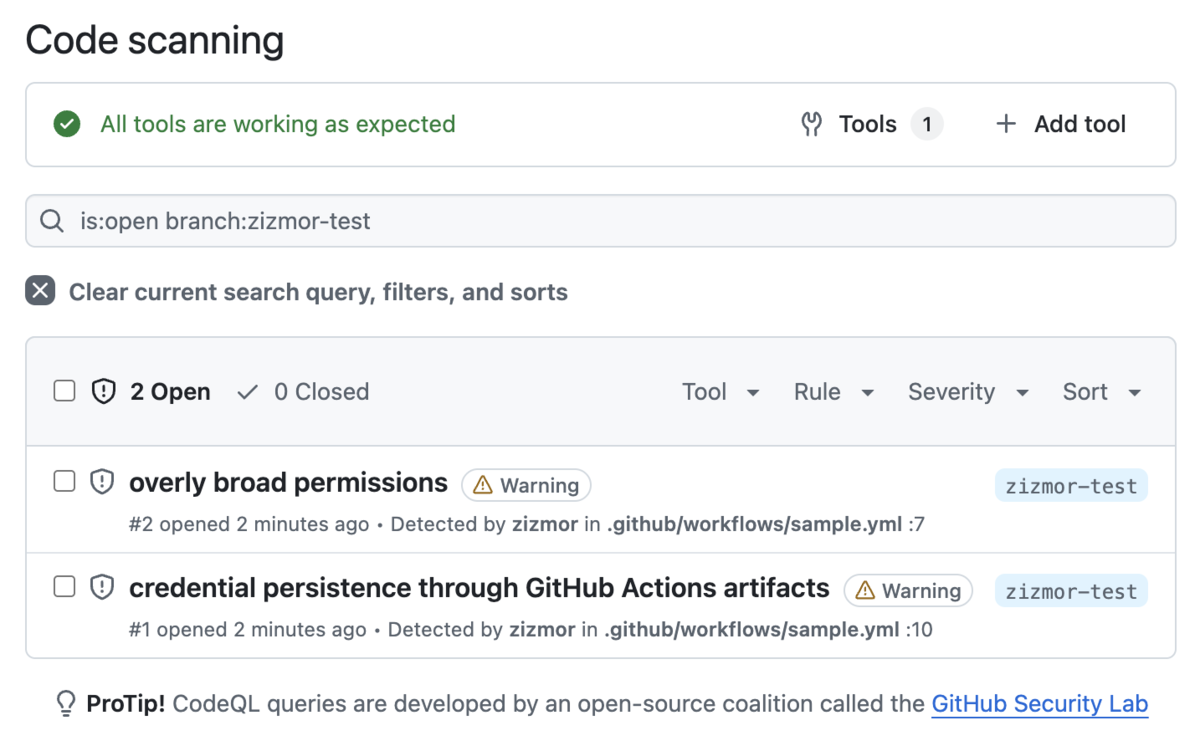This screenshot has height=746, width=1200.
Task: Check the overly broad permissions alert
Action: point(64,482)
